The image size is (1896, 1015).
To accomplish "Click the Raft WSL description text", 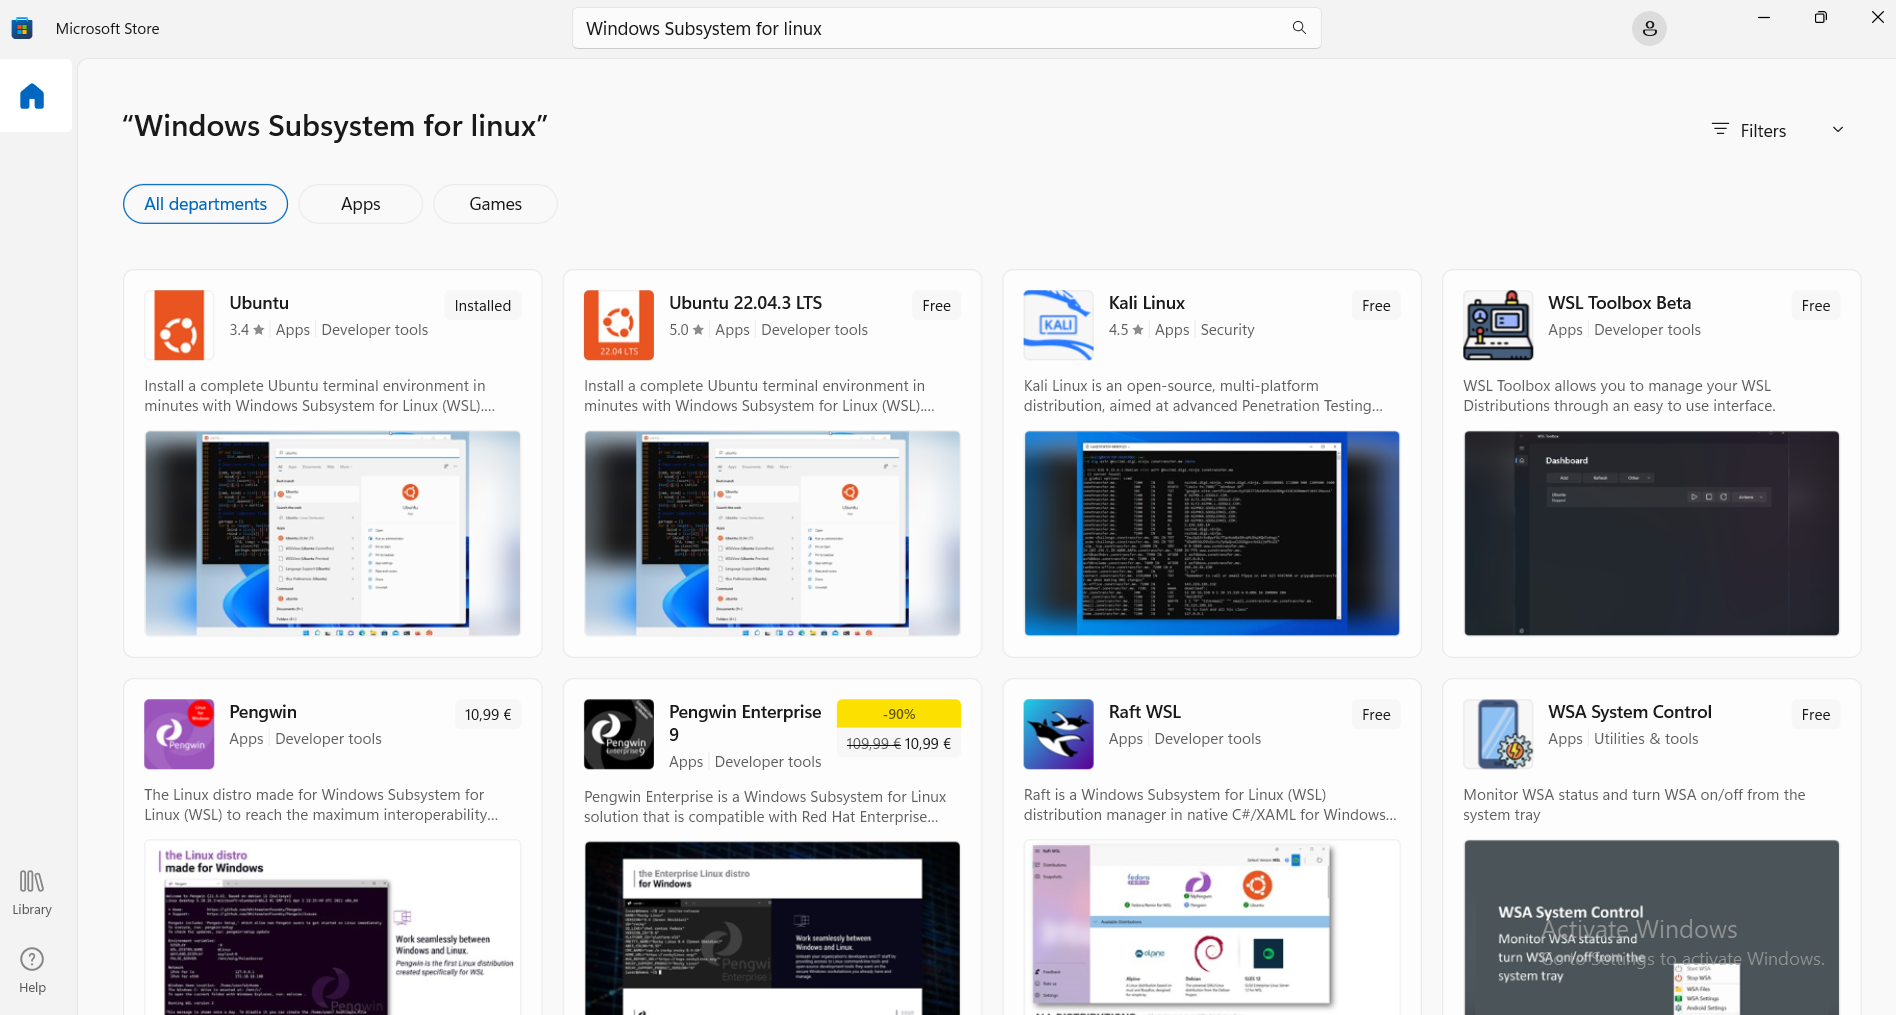I will (1210, 805).
